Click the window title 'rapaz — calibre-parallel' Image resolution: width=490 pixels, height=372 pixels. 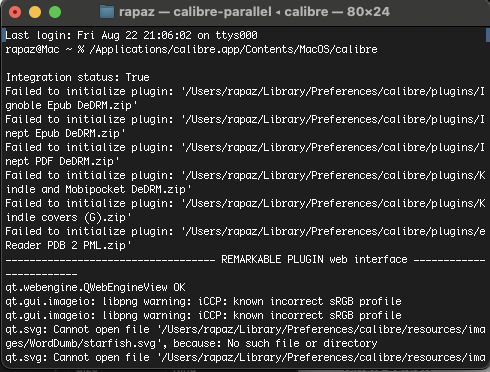click(x=195, y=12)
